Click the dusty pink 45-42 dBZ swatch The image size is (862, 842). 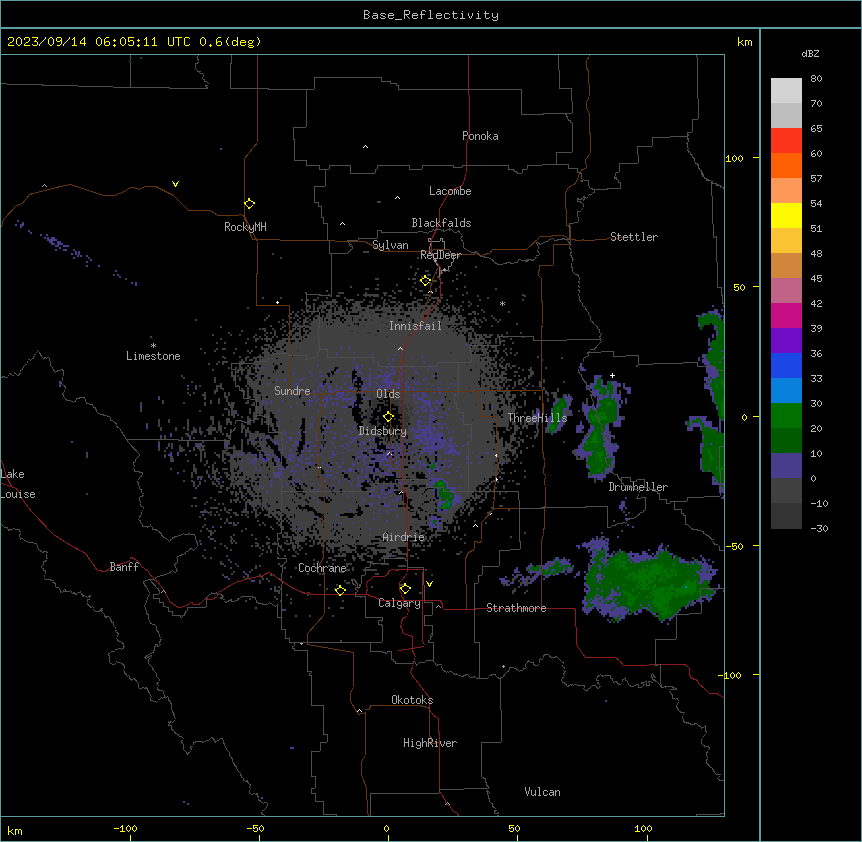coord(786,291)
